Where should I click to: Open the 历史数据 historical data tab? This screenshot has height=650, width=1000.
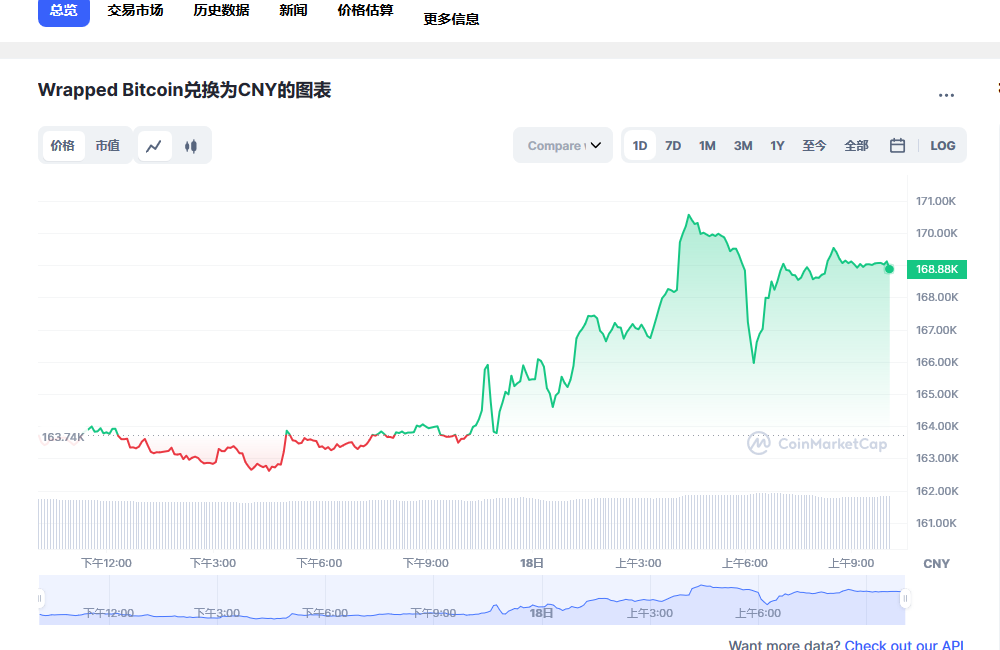coord(221,10)
